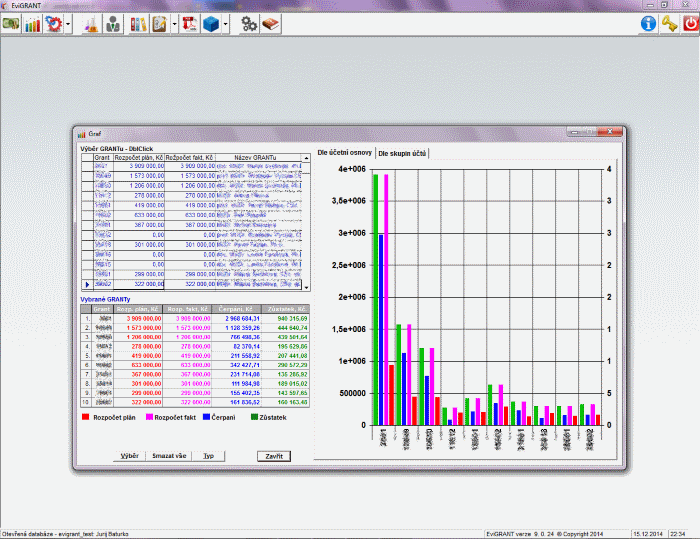Click the laboratory flask toolbar icon
The image size is (700, 539).
coord(91,24)
